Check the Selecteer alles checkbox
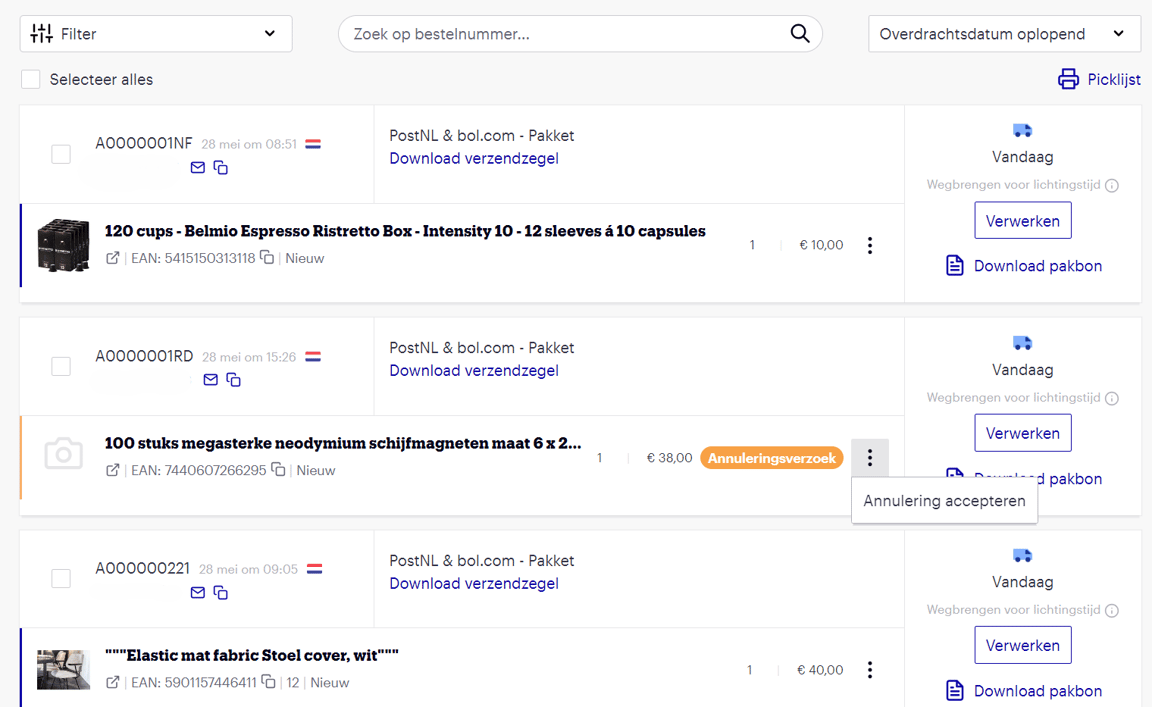 click(x=31, y=80)
